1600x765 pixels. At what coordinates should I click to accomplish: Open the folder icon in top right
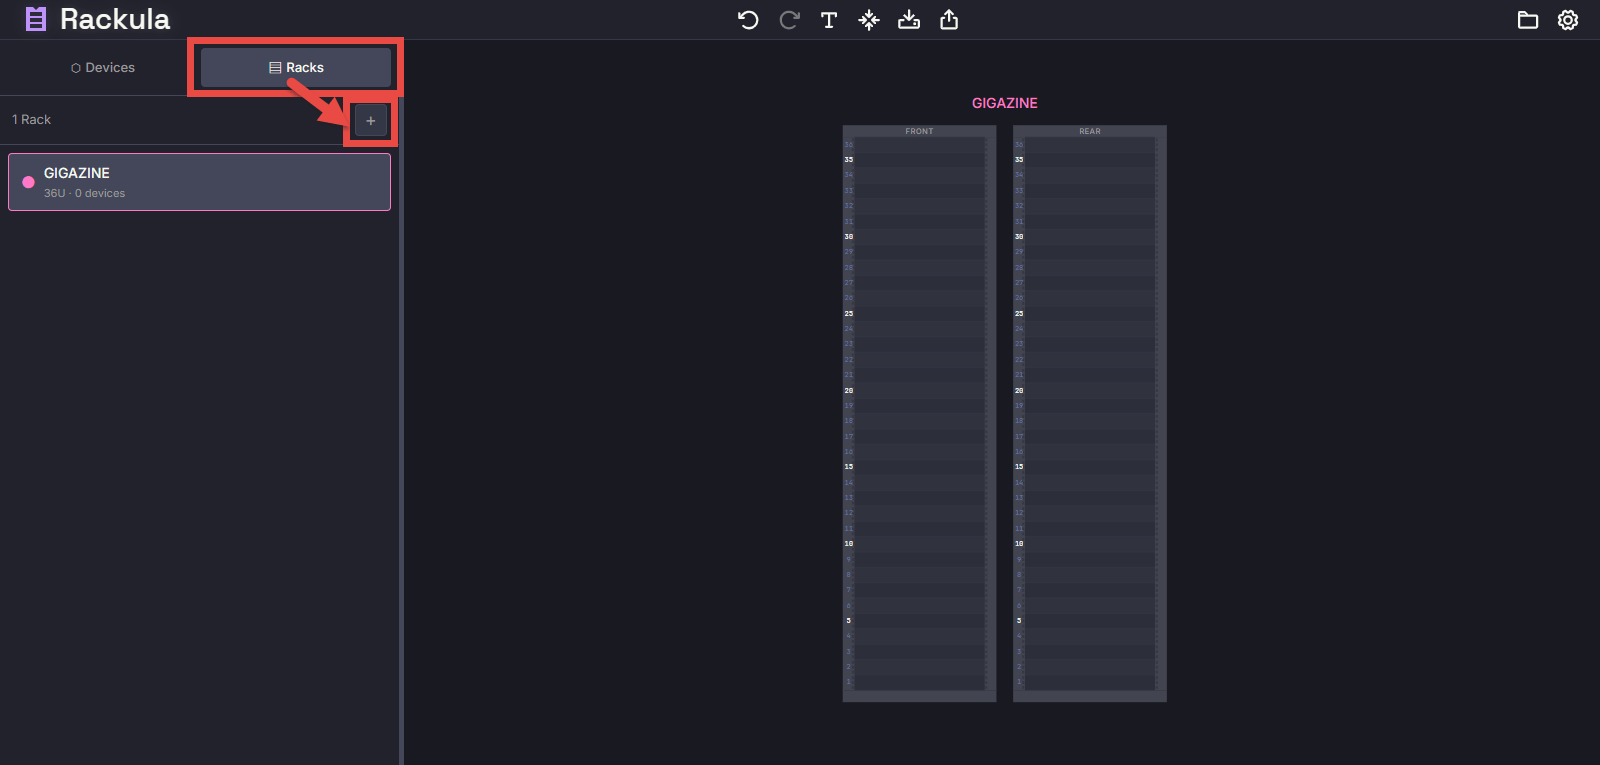point(1527,20)
